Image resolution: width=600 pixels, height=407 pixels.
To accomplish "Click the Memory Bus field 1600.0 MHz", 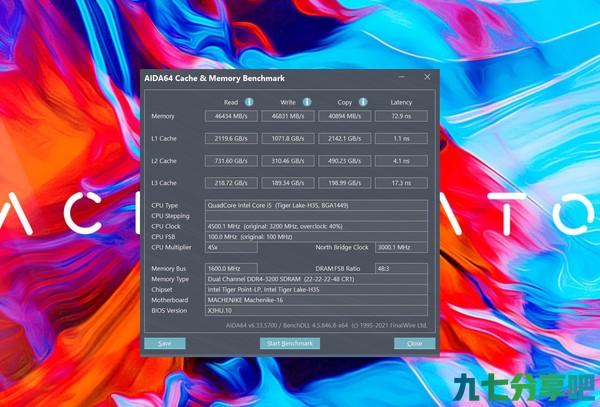I will (231, 269).
